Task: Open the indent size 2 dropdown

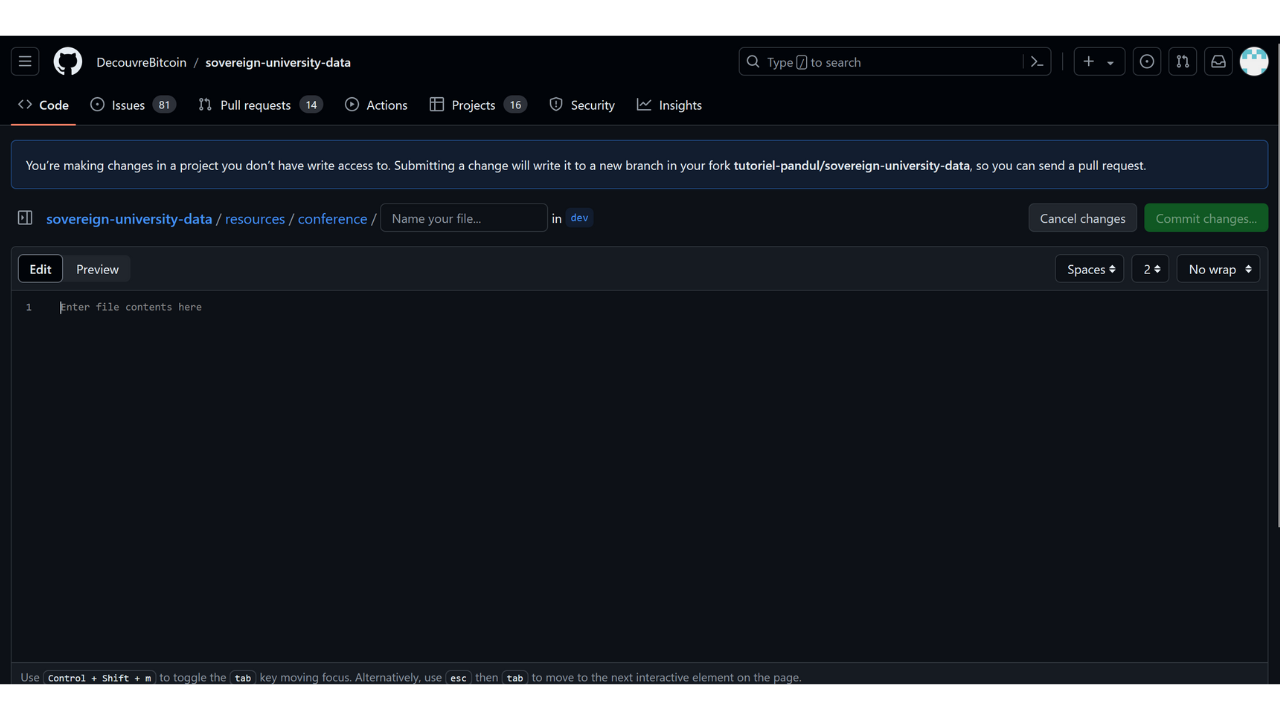Action: tap(1150, 269)
